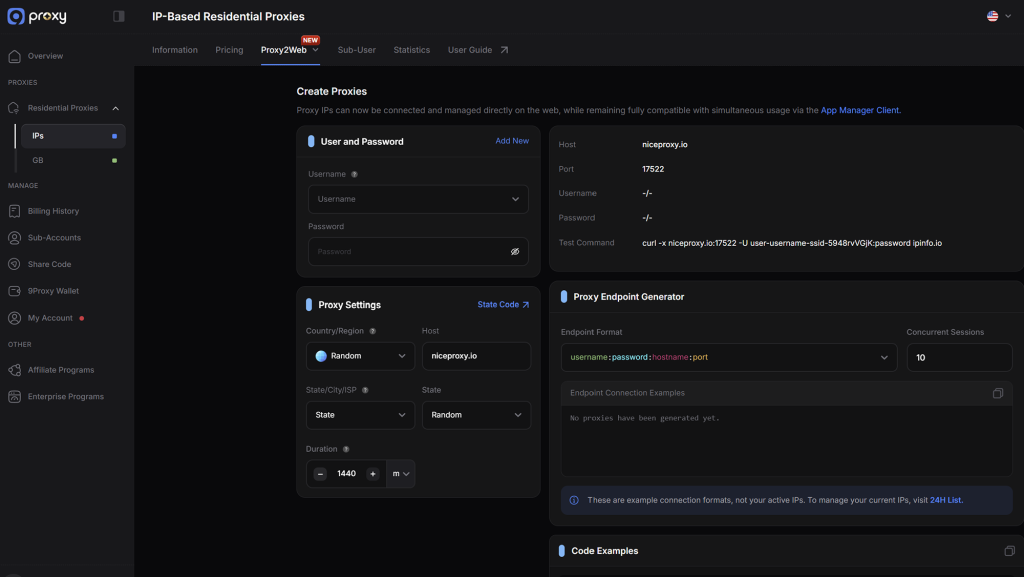This screenshot has height=577, width=1024.
Task: Switch to the Pricing tab
Action: [229, 50]
